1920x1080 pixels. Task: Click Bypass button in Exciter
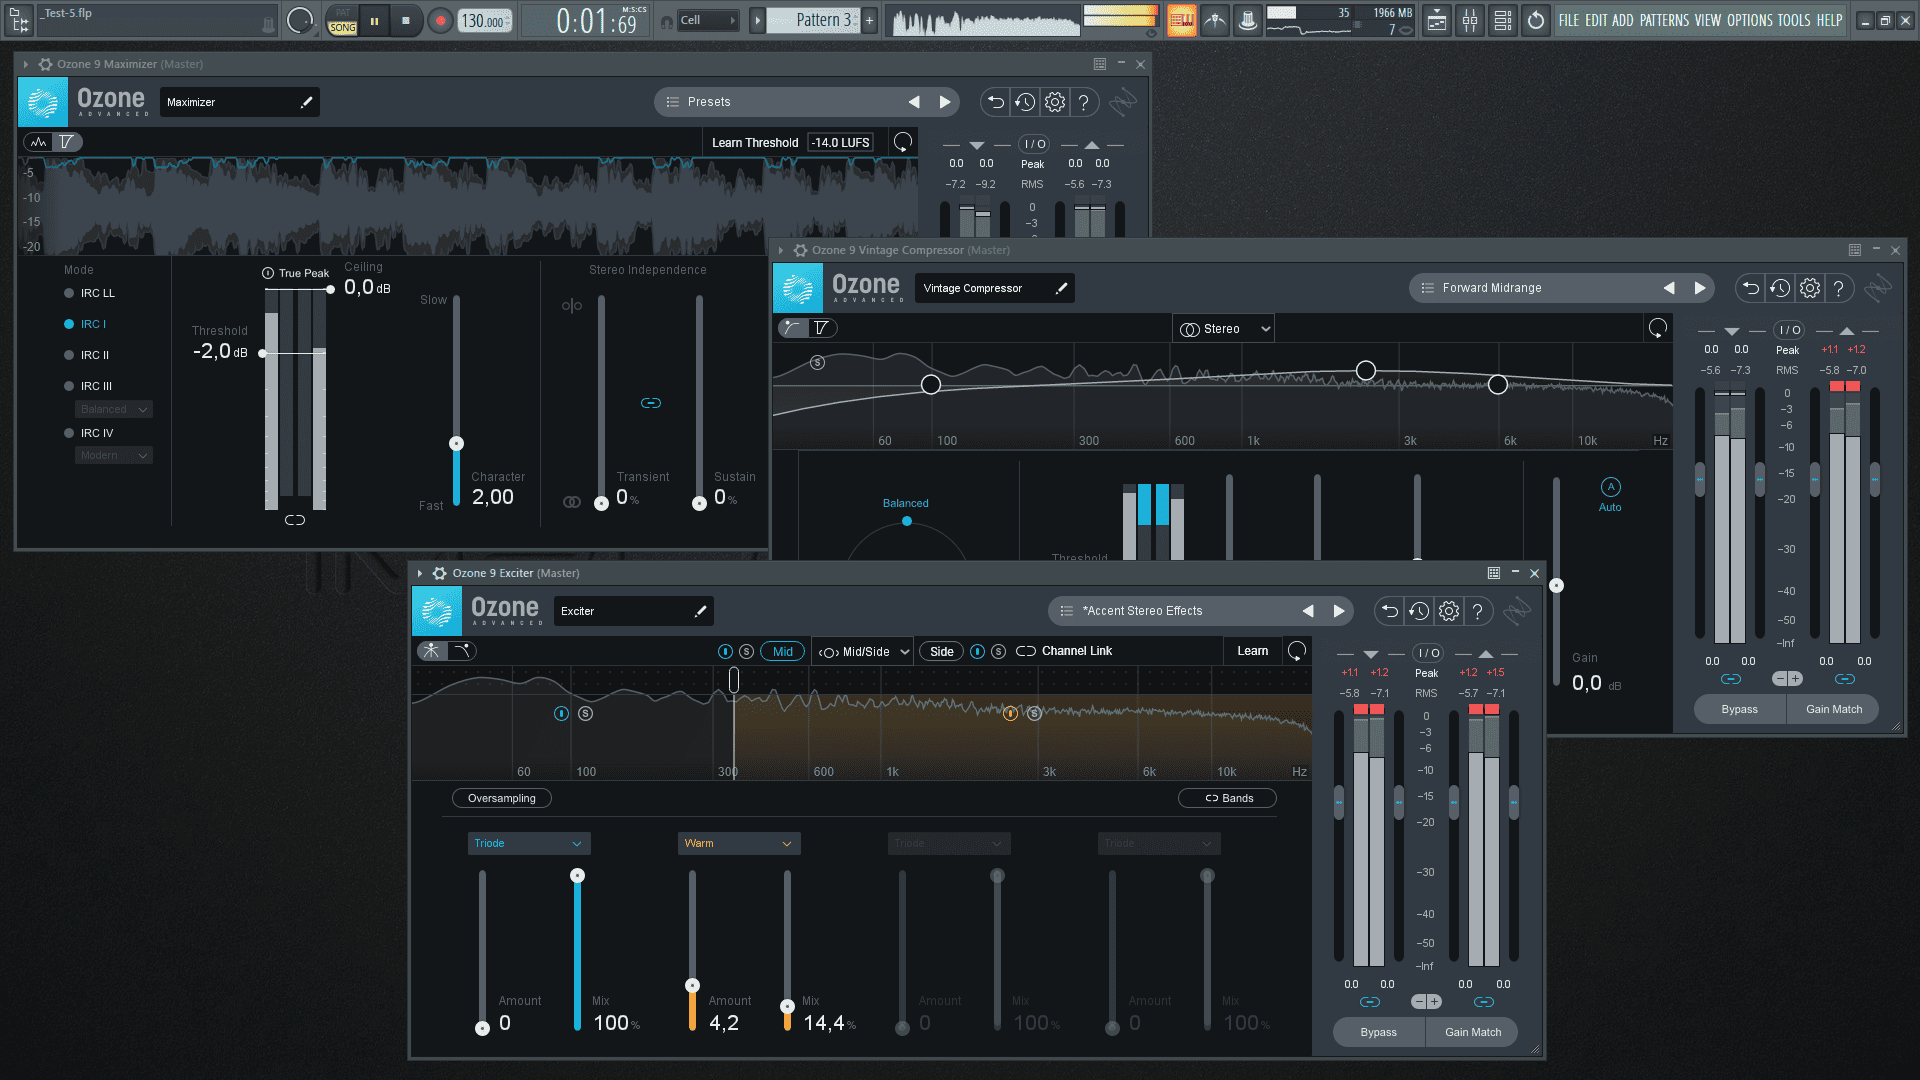[1379, 1032]
